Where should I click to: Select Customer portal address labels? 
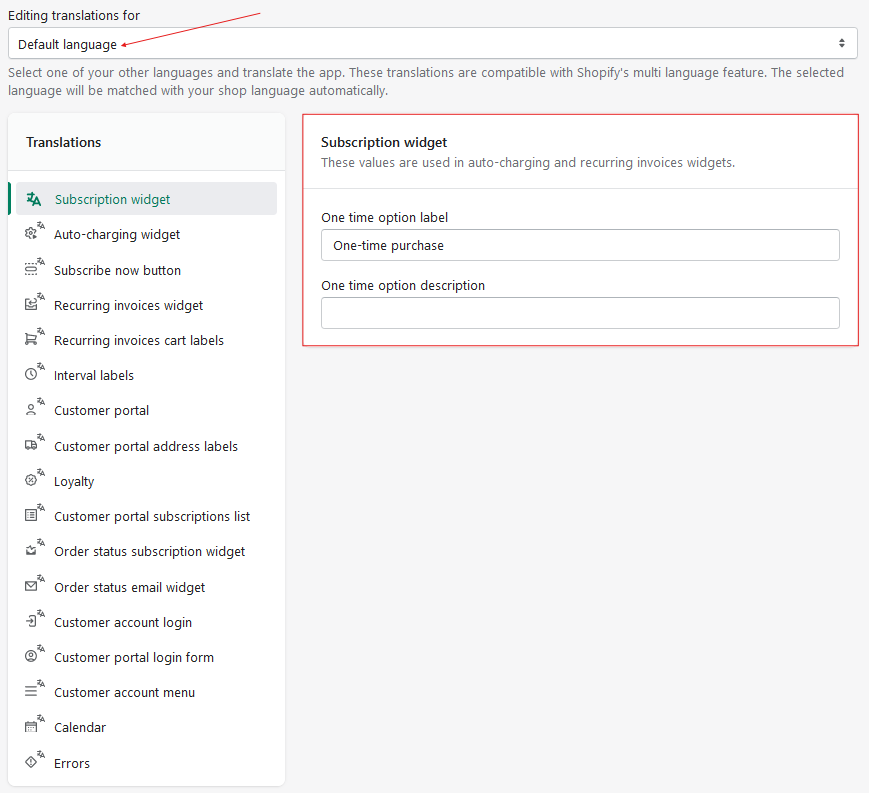point(146,446)
